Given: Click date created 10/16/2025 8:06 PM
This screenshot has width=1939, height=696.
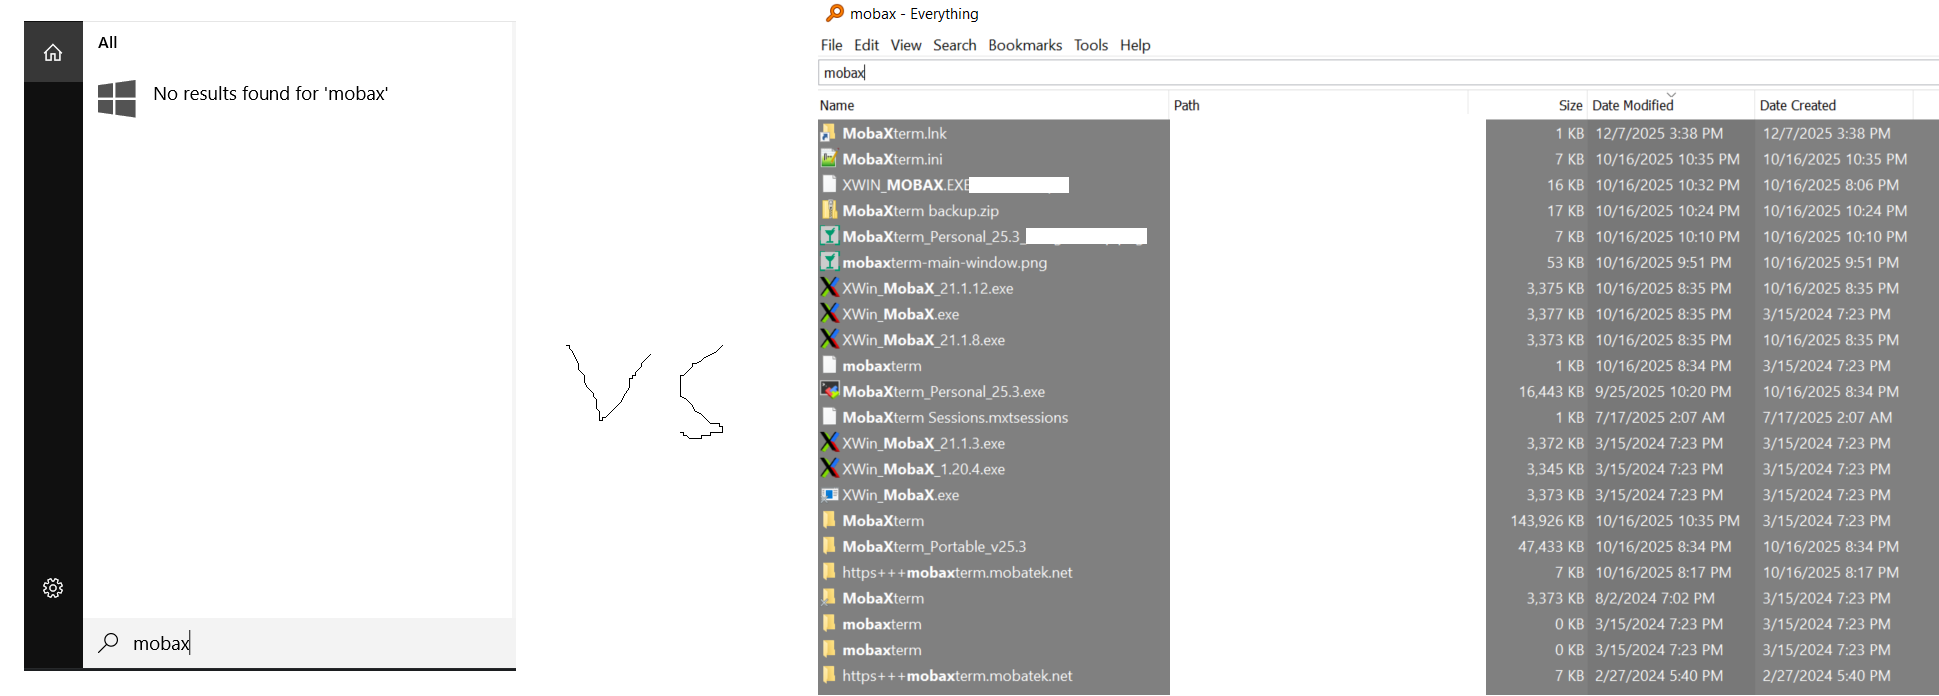Looking at the screenshot, I should [1830, 185].
